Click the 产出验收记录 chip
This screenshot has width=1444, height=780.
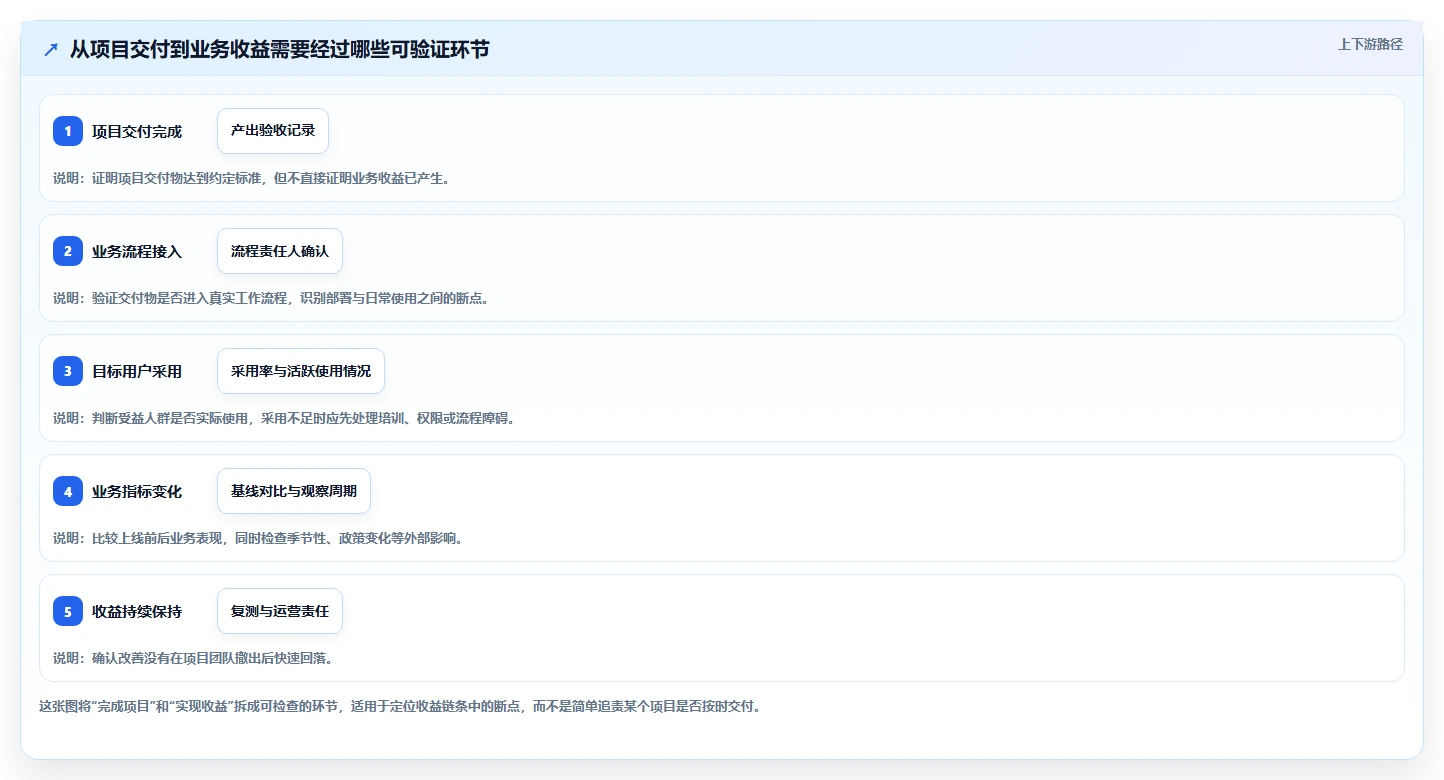coord(273,131)
